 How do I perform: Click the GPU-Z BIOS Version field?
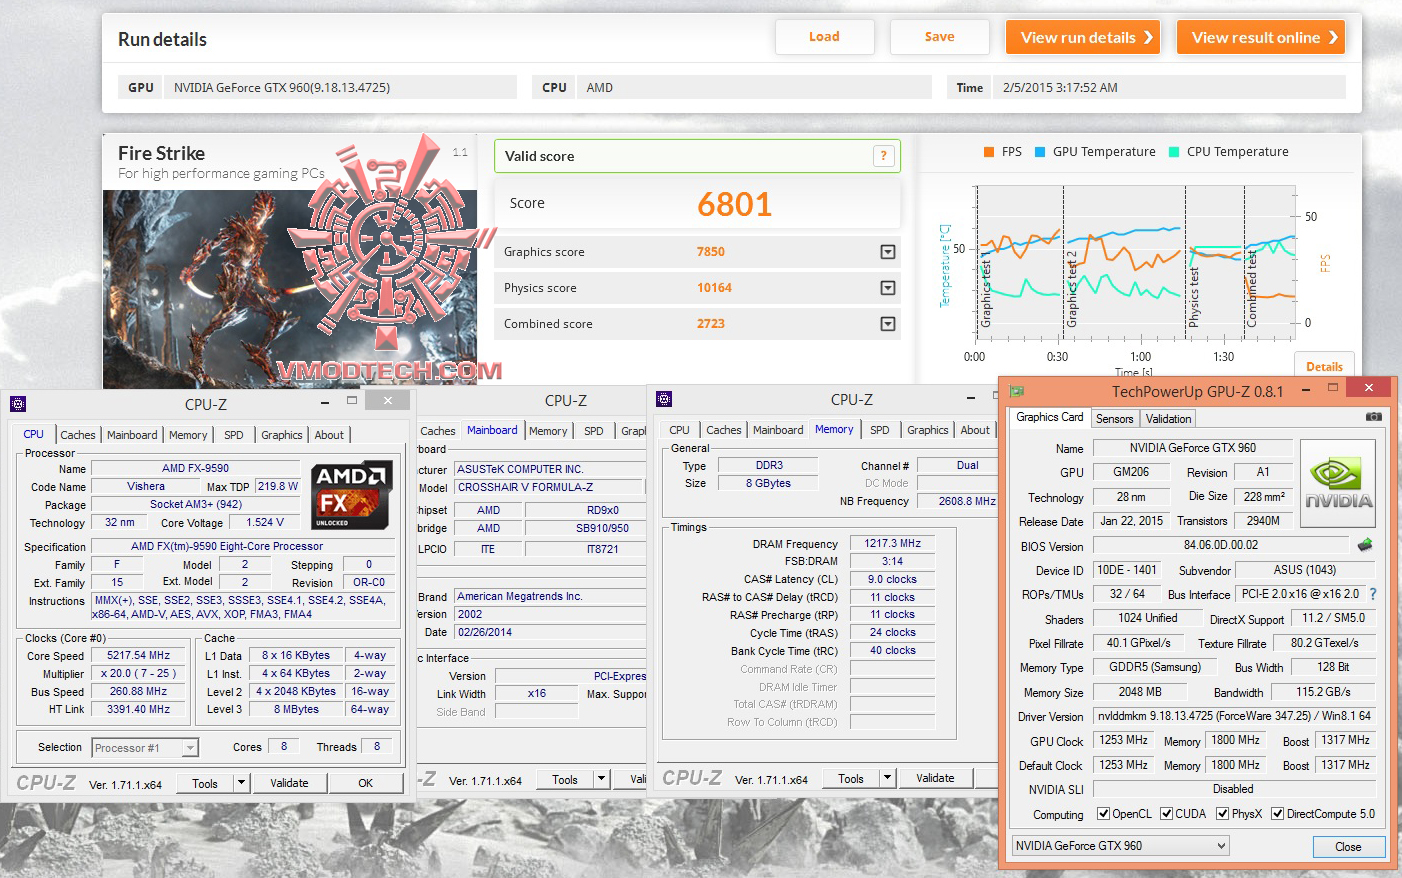click(1222, 545)
